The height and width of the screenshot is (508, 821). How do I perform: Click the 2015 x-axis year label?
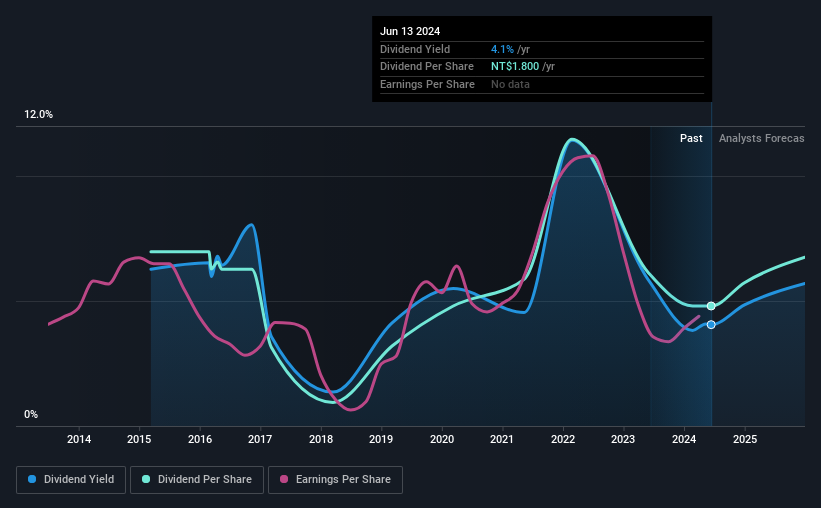tap(139, 439)
